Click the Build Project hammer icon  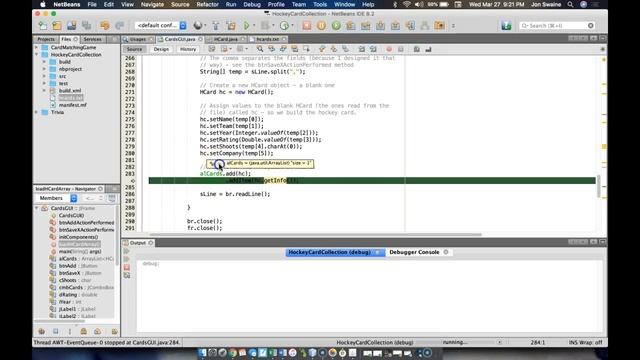216,26
